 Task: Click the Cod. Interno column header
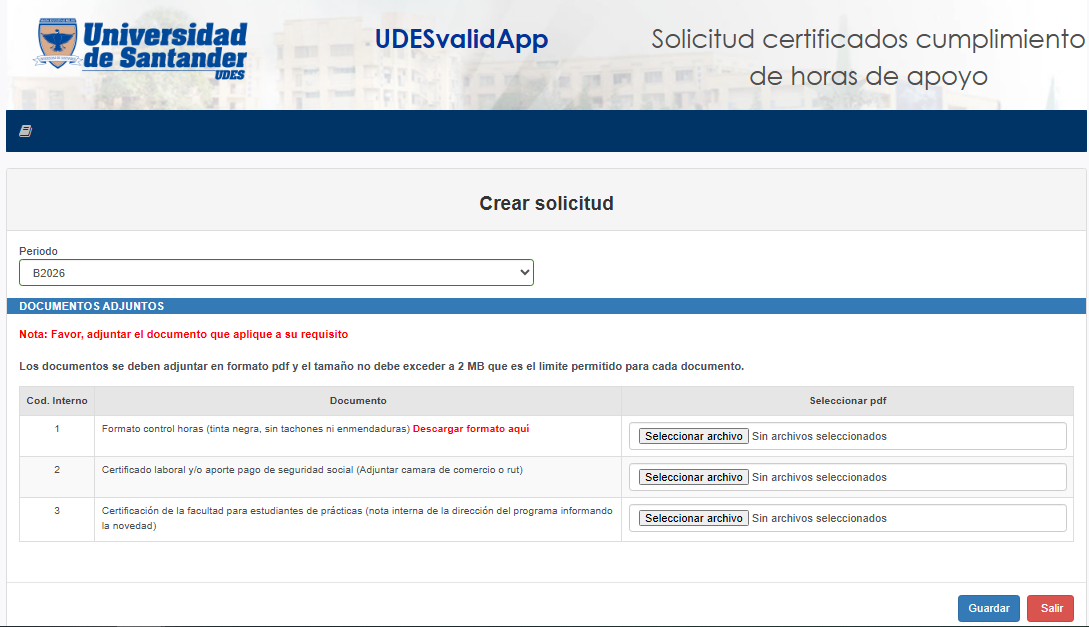pos(57,401)
